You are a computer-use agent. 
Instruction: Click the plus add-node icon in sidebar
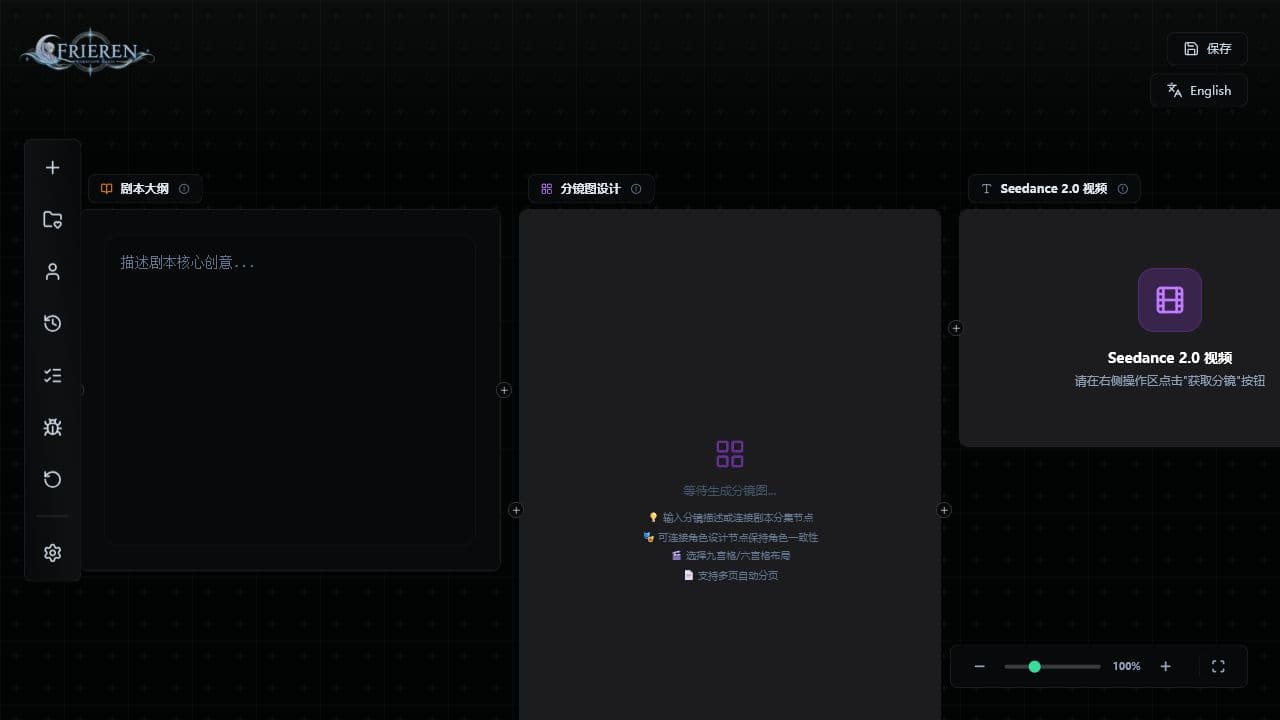(x=53, y=168)
